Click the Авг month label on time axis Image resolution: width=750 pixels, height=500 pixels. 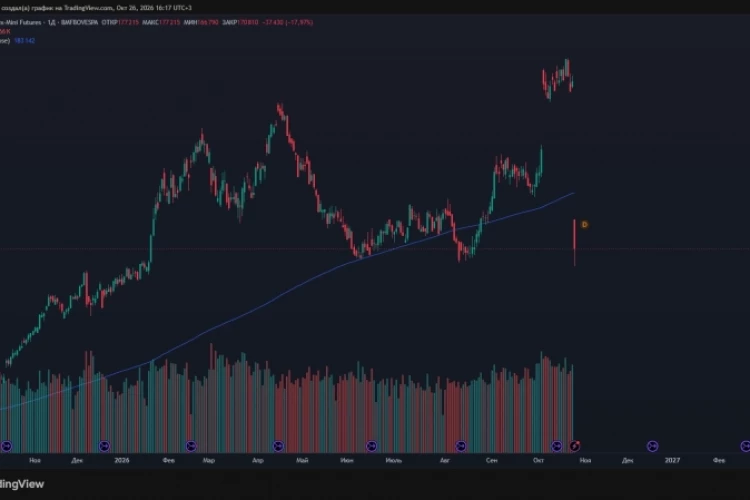[444, 460]
